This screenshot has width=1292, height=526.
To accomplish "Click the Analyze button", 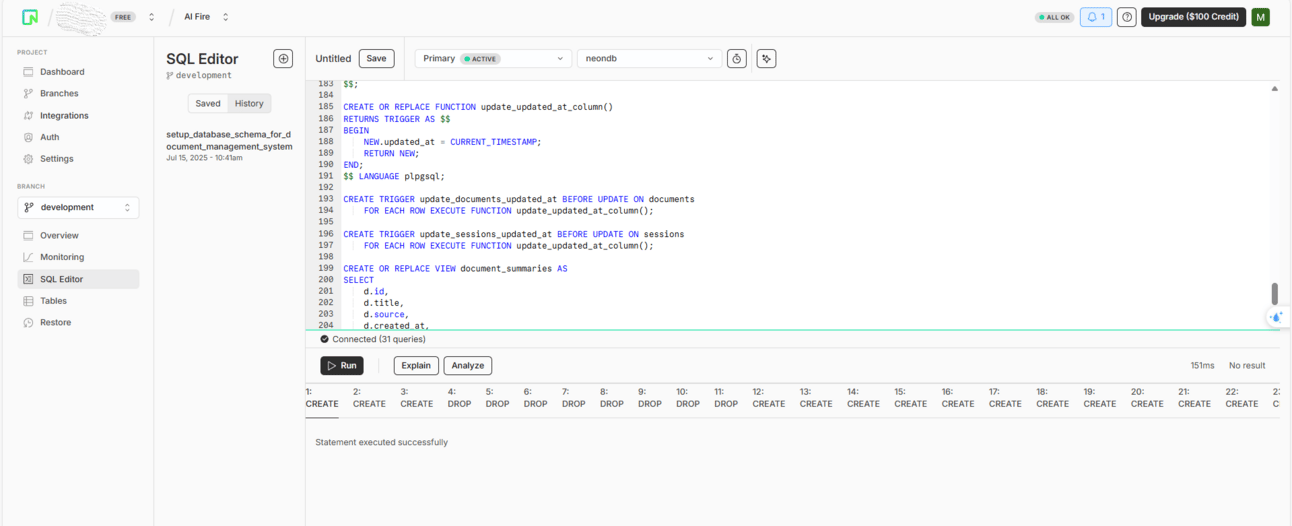I will [468, 366].
